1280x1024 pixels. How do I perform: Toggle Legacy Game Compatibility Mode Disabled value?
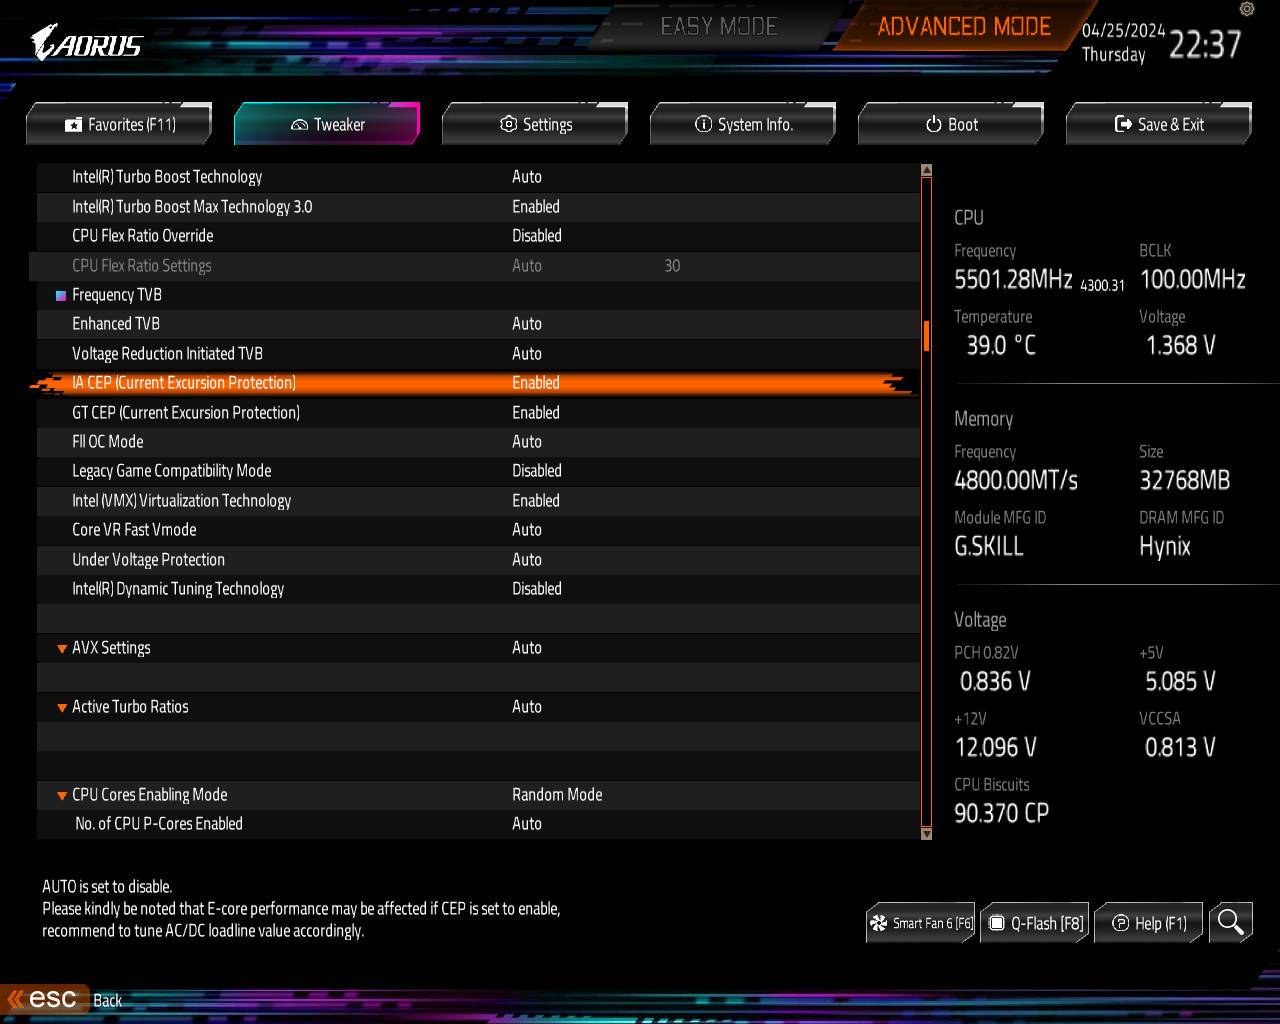(537, 471)
